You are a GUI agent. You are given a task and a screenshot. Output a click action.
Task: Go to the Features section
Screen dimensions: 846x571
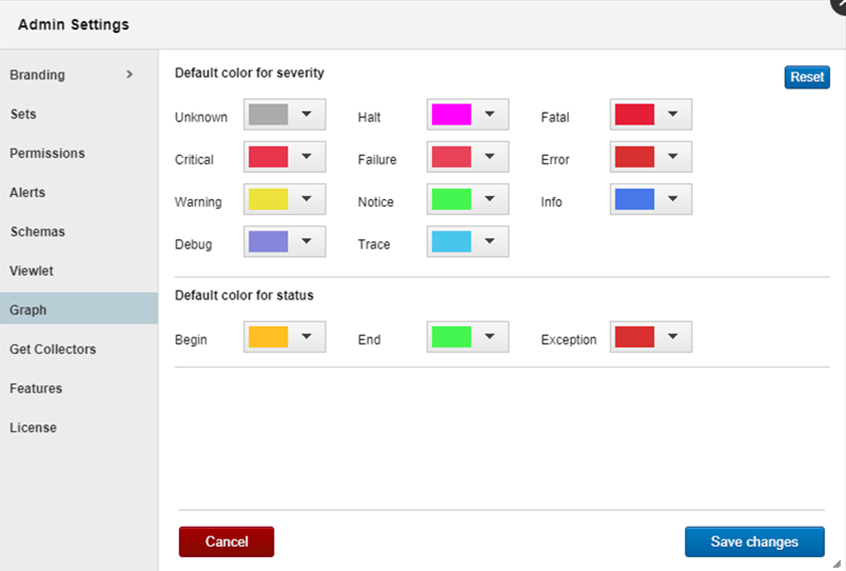point(79,389)
